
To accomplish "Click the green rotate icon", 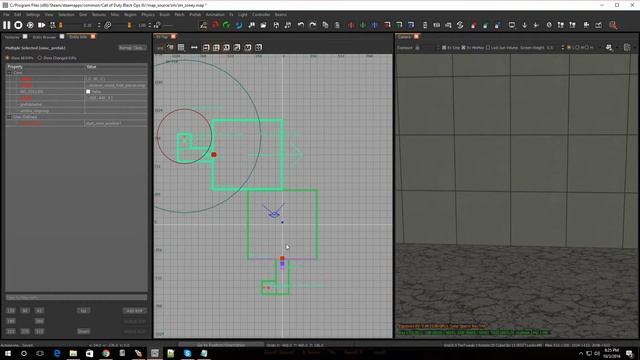I will [x=227, y=25].
